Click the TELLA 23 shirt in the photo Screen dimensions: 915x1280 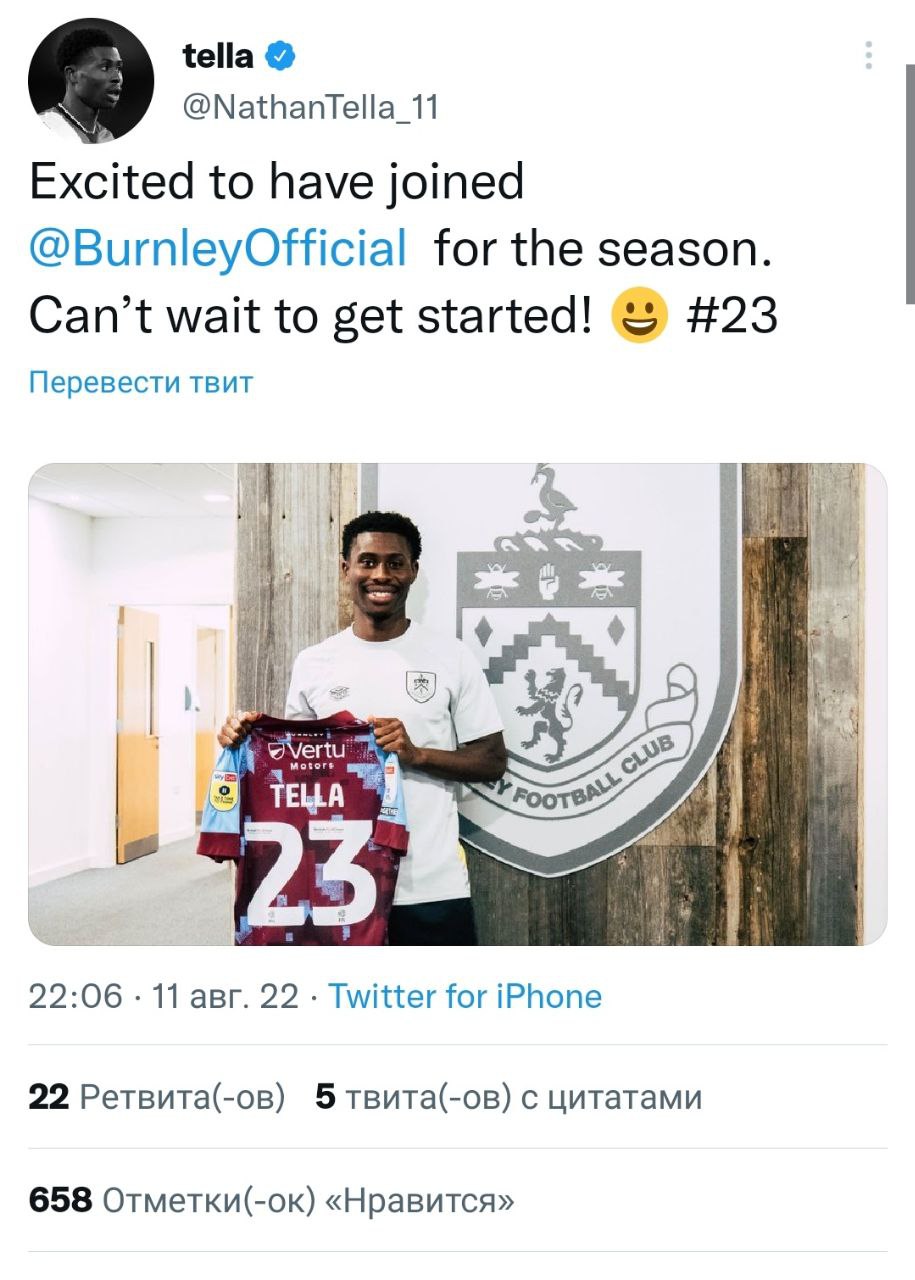tap(305, 830)
